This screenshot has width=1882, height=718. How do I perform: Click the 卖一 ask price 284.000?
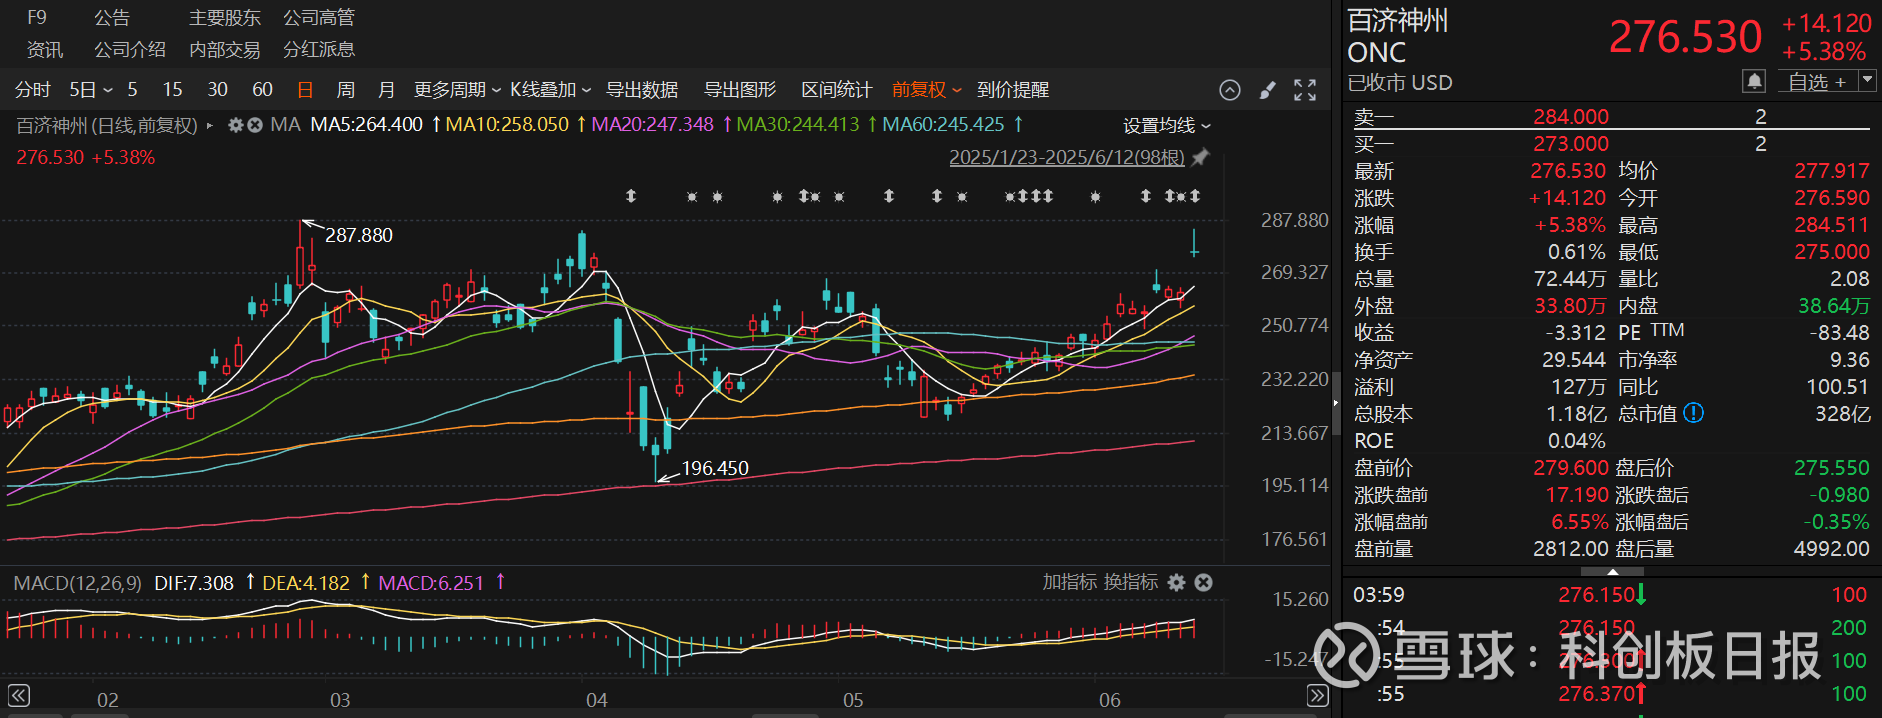pos(1571,117)
